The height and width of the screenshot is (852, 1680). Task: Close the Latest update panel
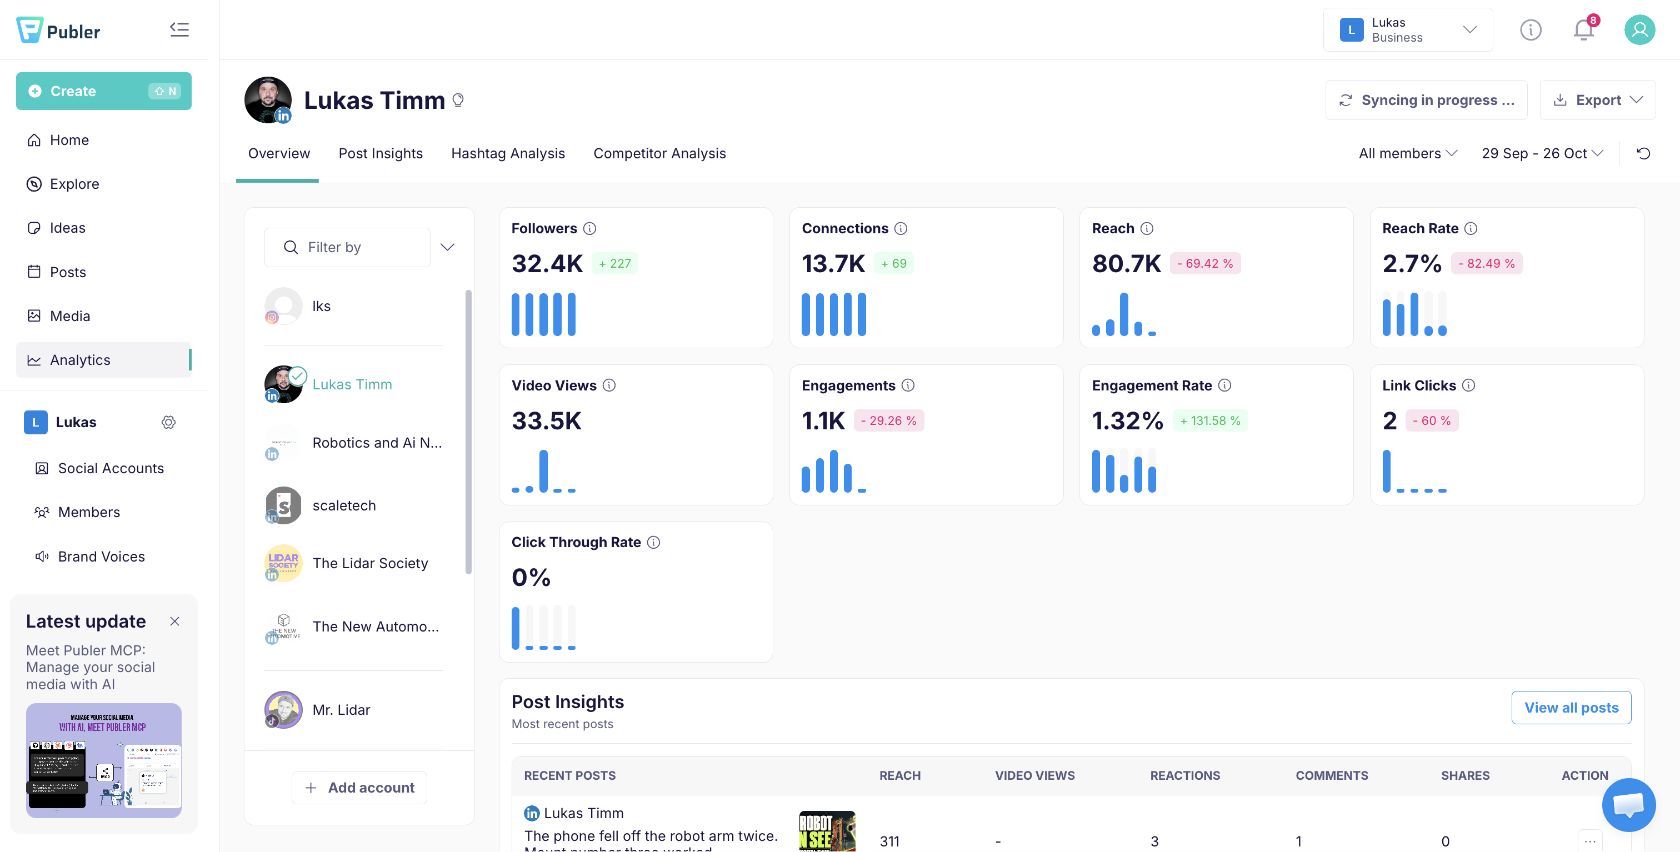[x=175, y=622]
